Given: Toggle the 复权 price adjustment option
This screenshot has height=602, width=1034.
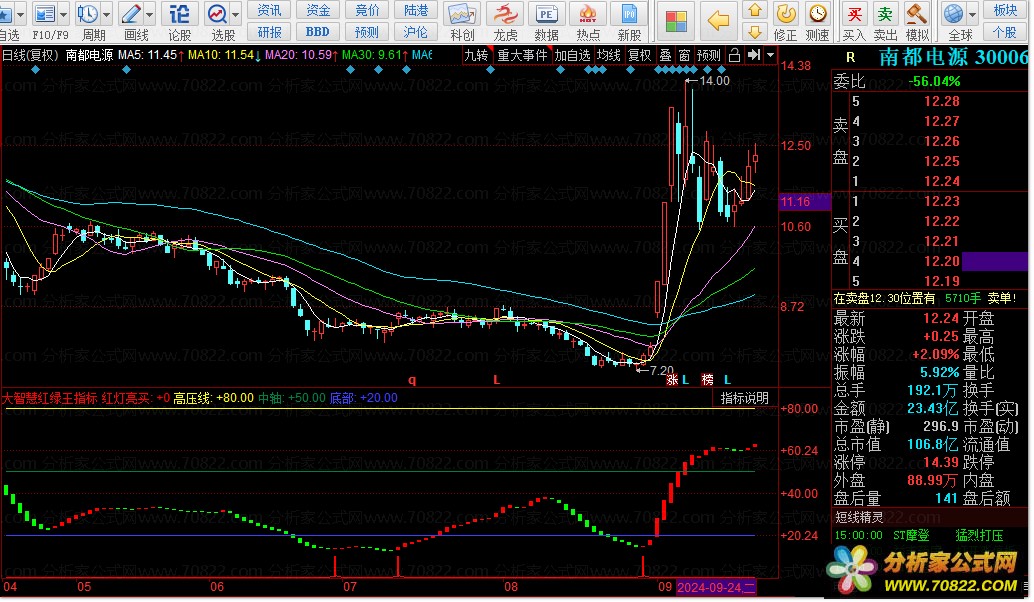Looking at the screenshot, I should (x=640, y=55).
